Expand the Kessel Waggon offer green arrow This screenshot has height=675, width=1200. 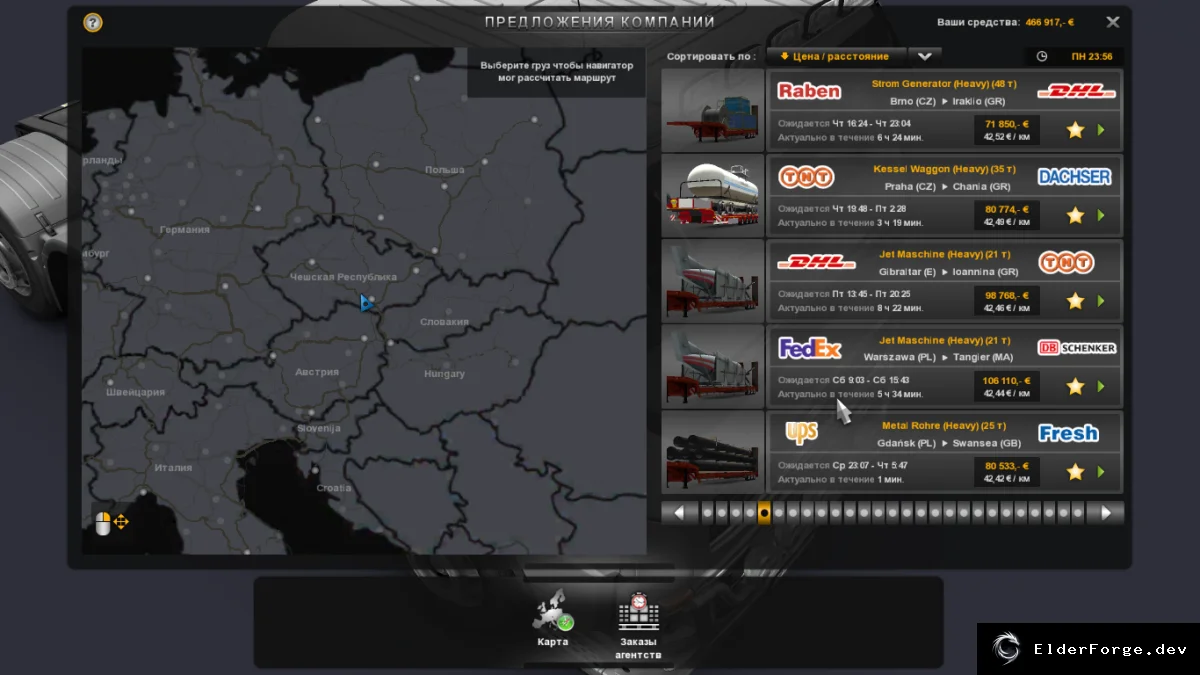point(1101,215)
